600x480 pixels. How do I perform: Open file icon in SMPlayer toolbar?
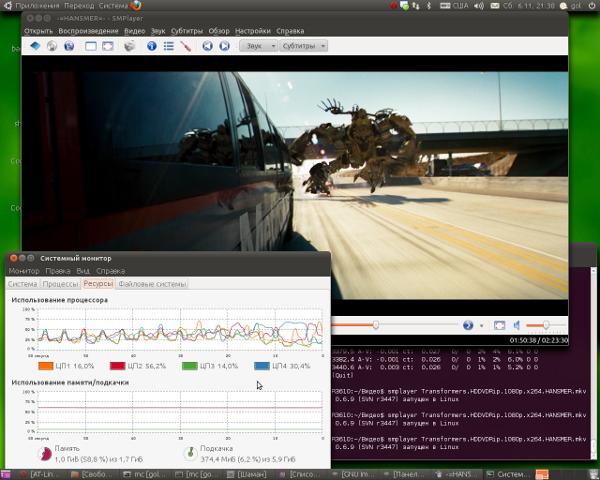(35, 46)
